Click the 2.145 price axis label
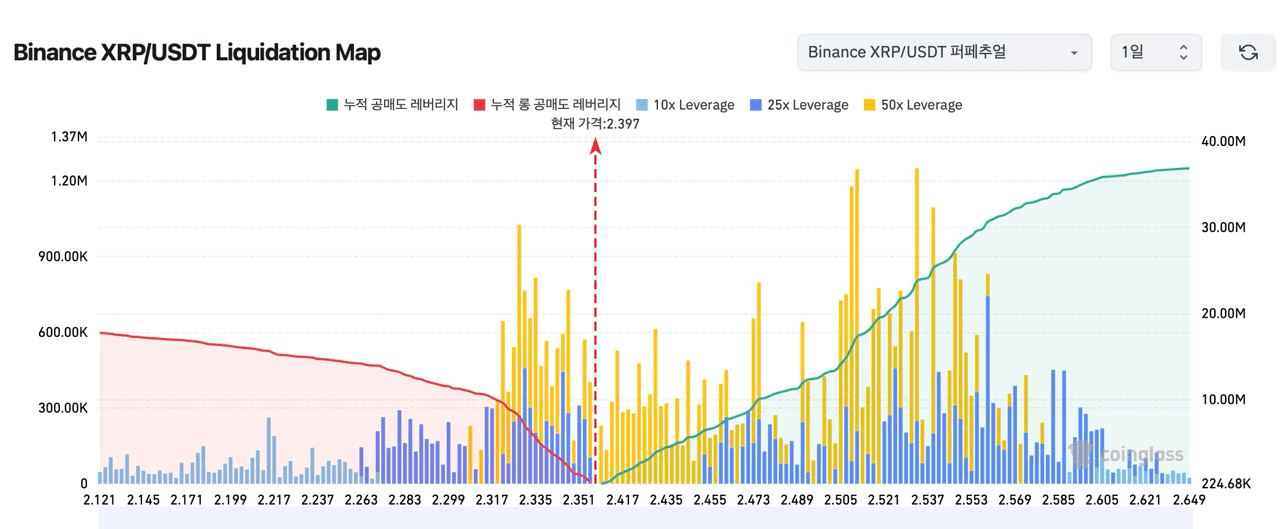 144,500
